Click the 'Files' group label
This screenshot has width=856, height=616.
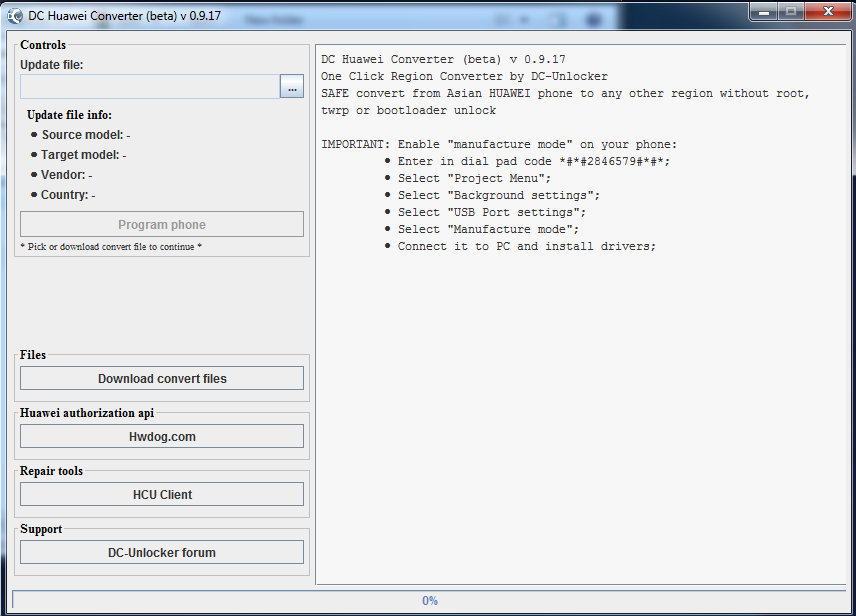click(x=33, y=355)
